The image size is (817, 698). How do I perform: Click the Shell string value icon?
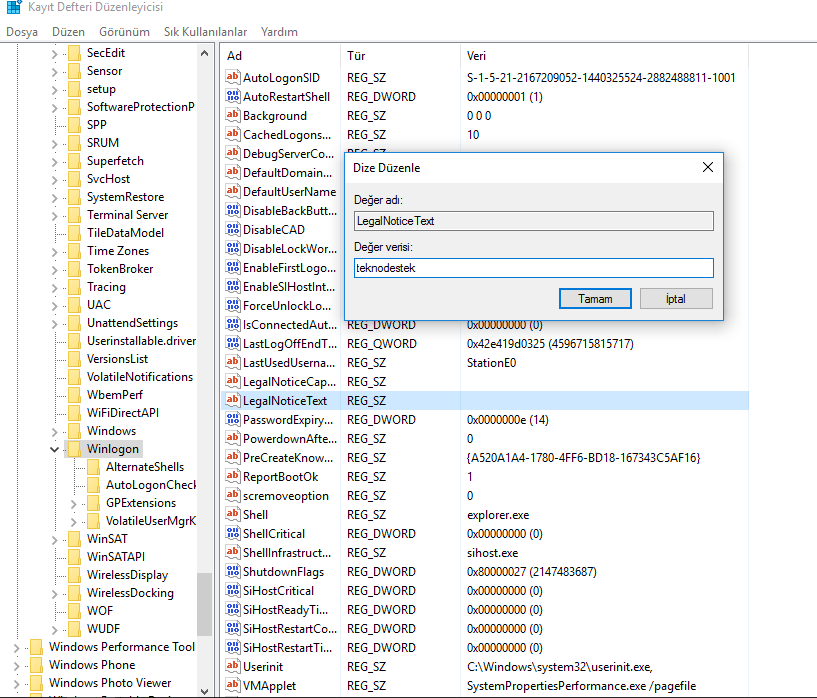pos(233,515)
